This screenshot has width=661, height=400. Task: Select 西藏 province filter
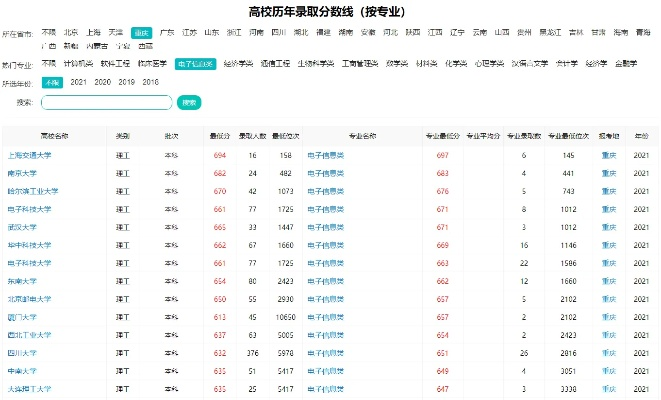145,46
